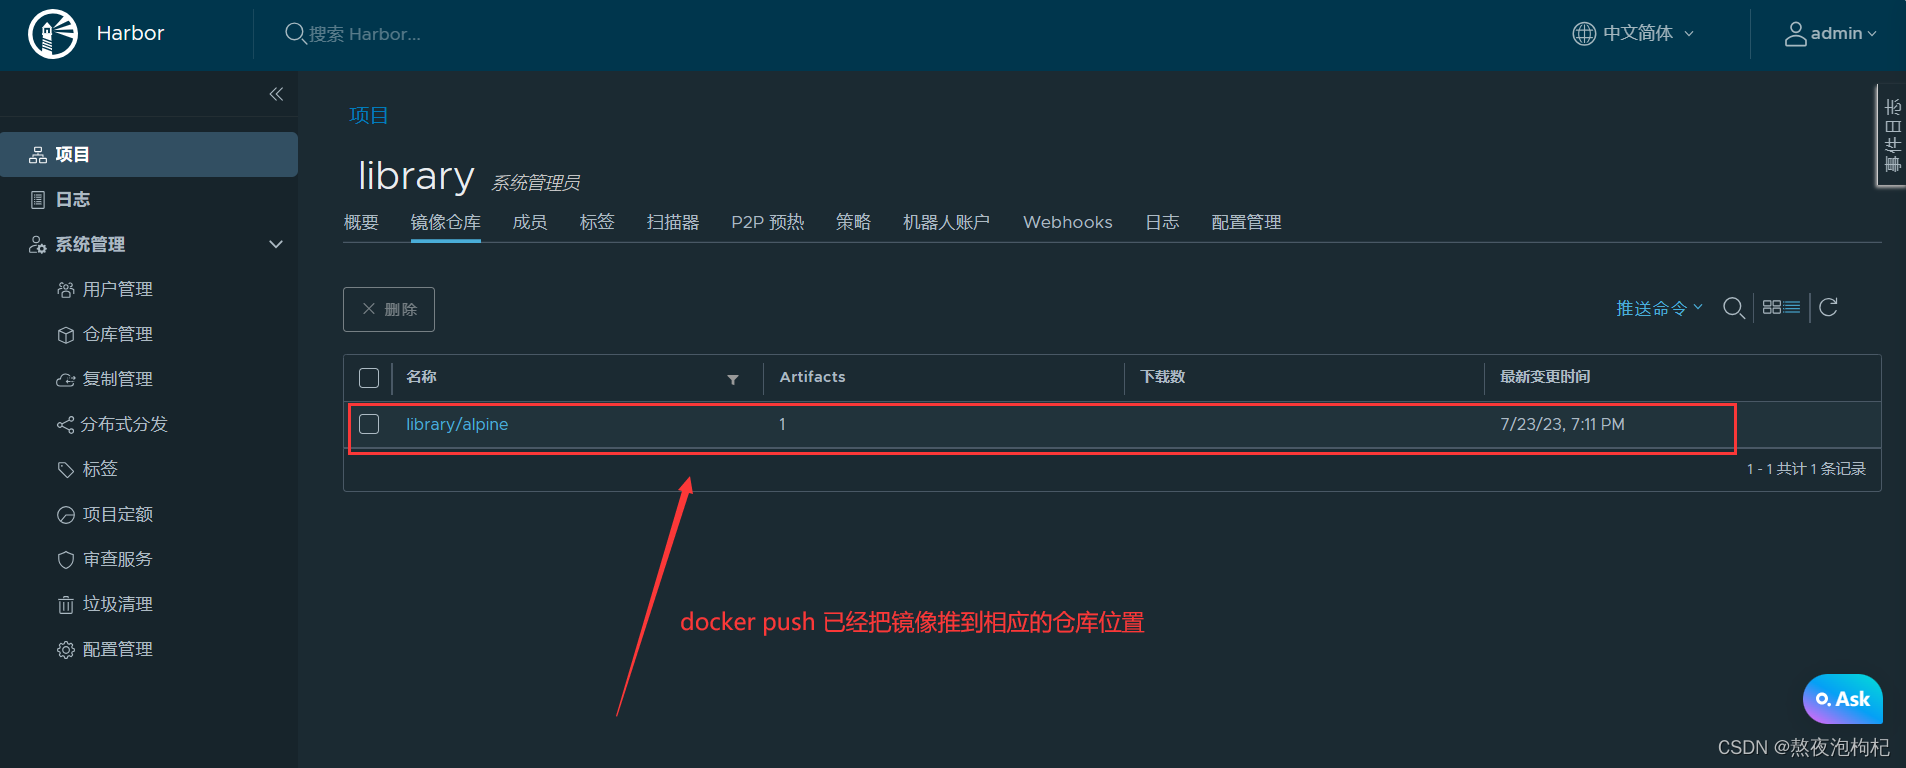Sort by the Artifacts column header
The height and width of the screenshot is (768, 1906).
812,377
